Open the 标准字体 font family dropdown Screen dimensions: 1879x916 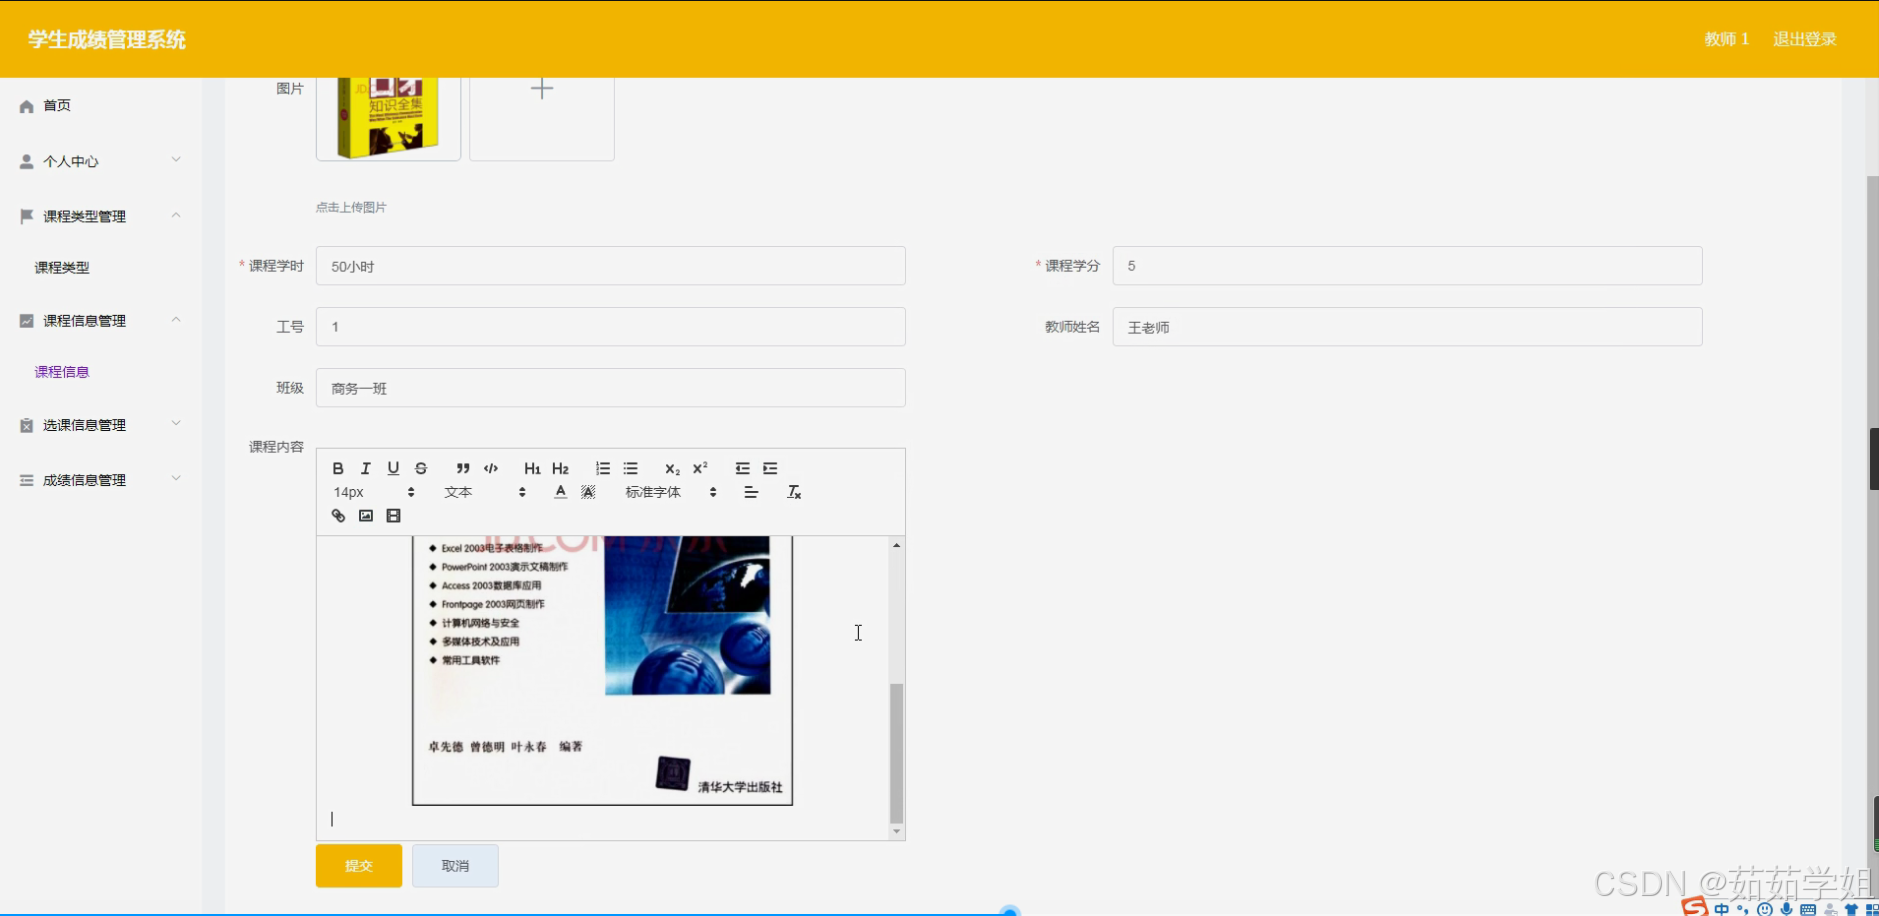pyautogui.click(x=671, y=492)
